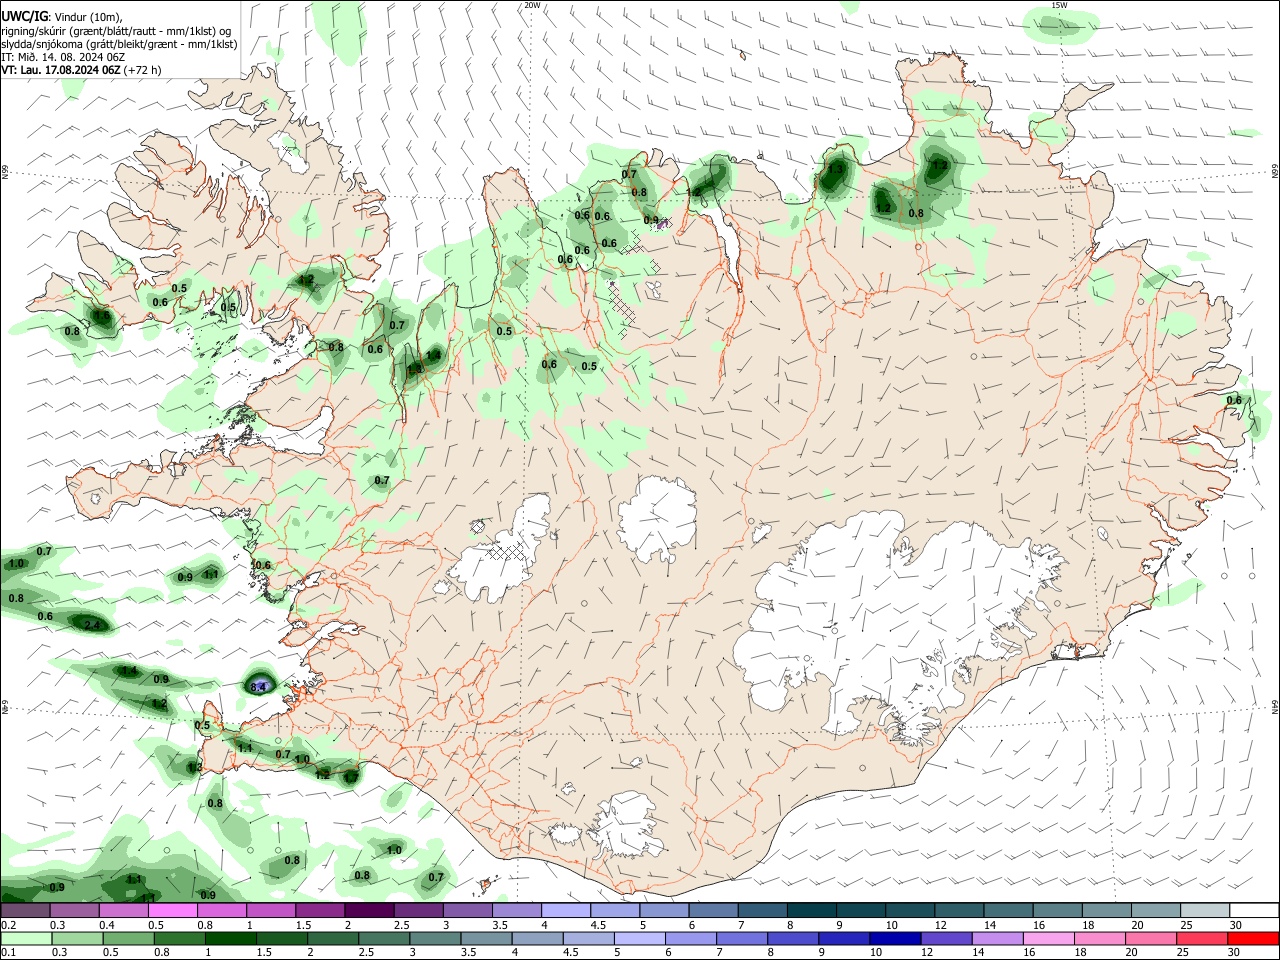This screenshot has width=1280, height=960.
Task: Click the initial time 'IT: Mið. 14. 08. 2024 06Z'
Action: 63,57
